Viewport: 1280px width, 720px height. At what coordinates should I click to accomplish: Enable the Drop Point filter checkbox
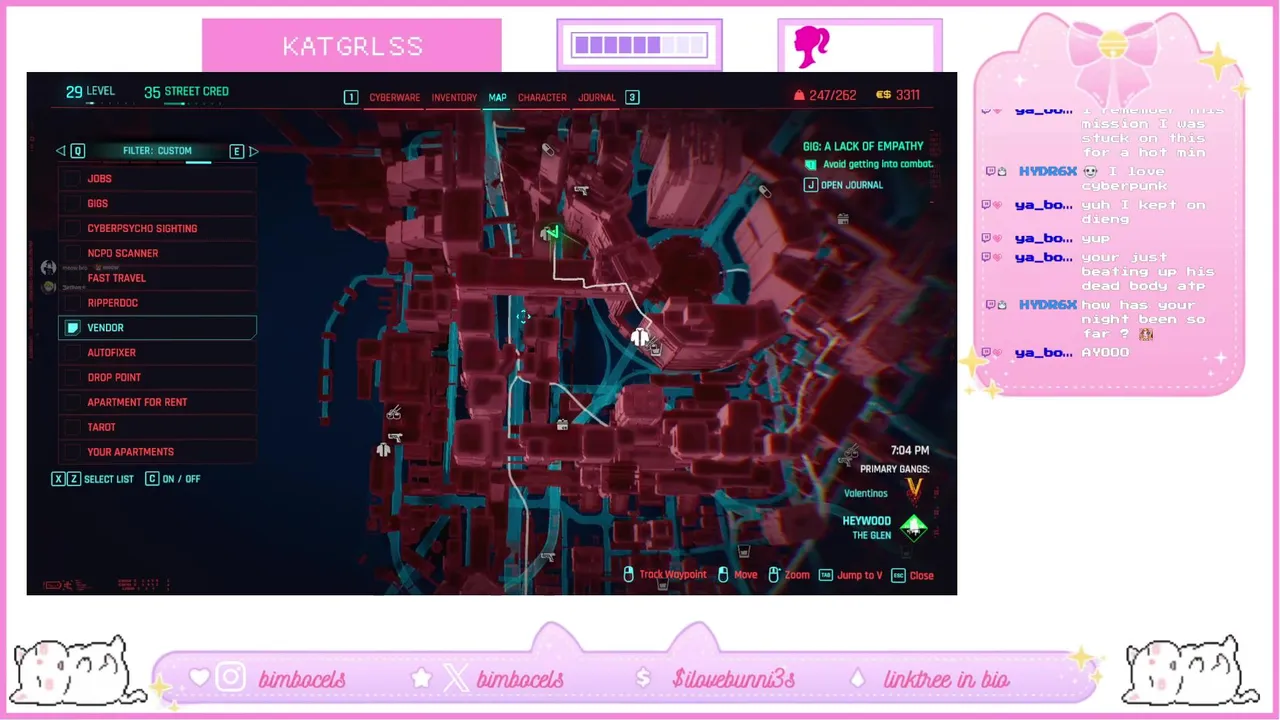pyautogui.click(x=72, y=377)
